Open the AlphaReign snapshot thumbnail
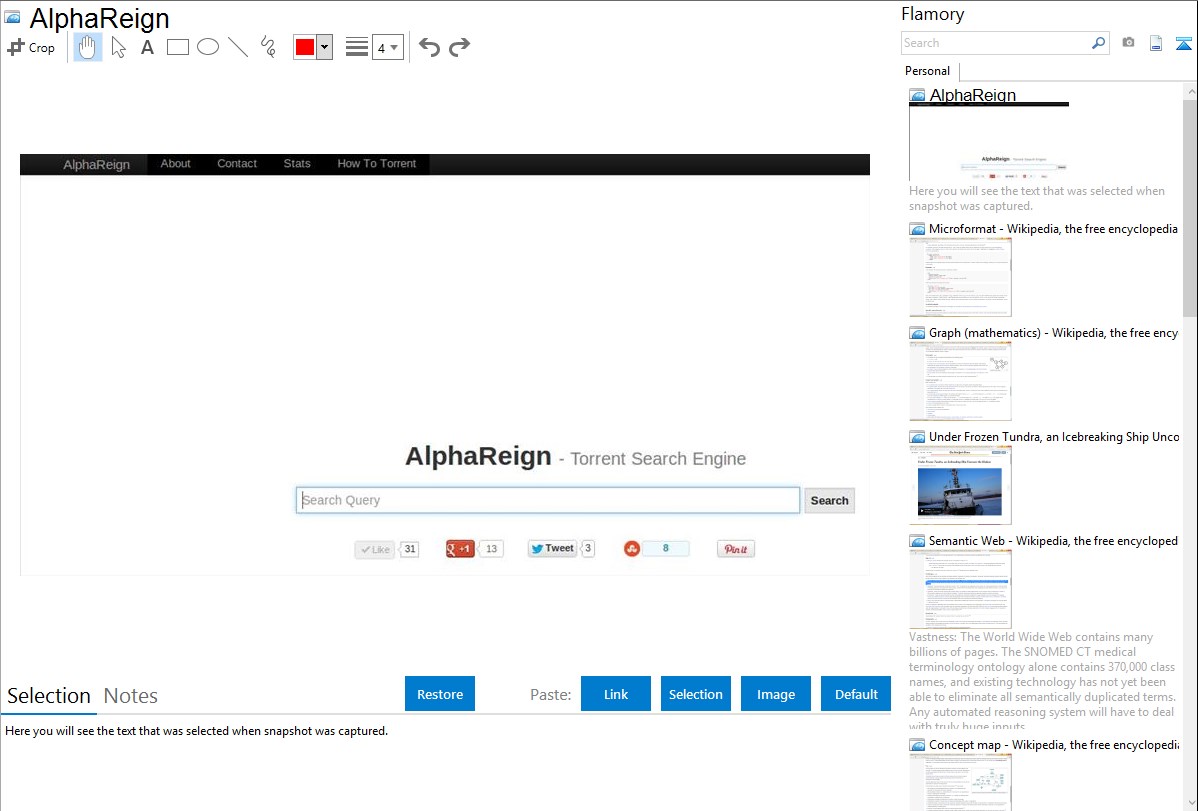Screen dimensions: 1198x811 (989, 141)
